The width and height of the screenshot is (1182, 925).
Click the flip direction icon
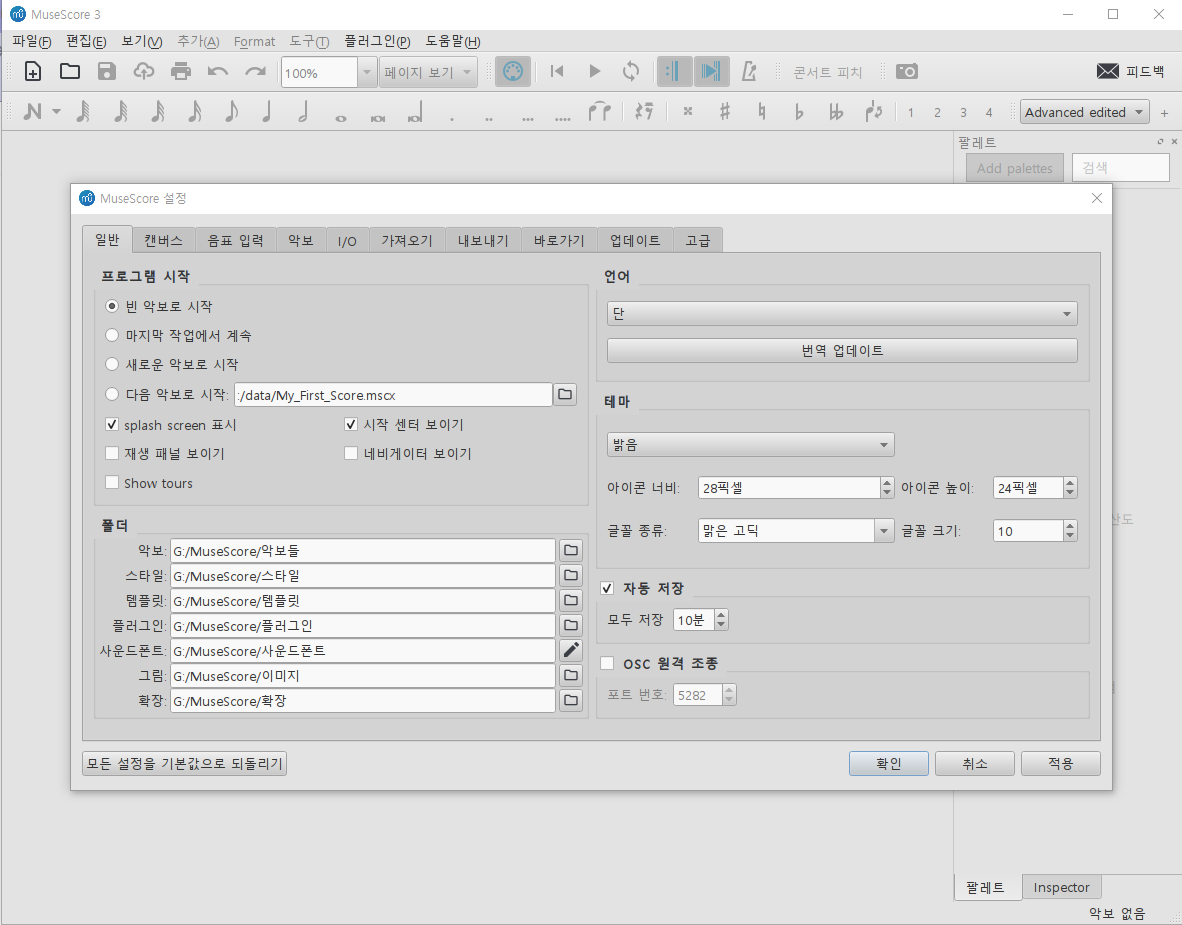[874, 112]
